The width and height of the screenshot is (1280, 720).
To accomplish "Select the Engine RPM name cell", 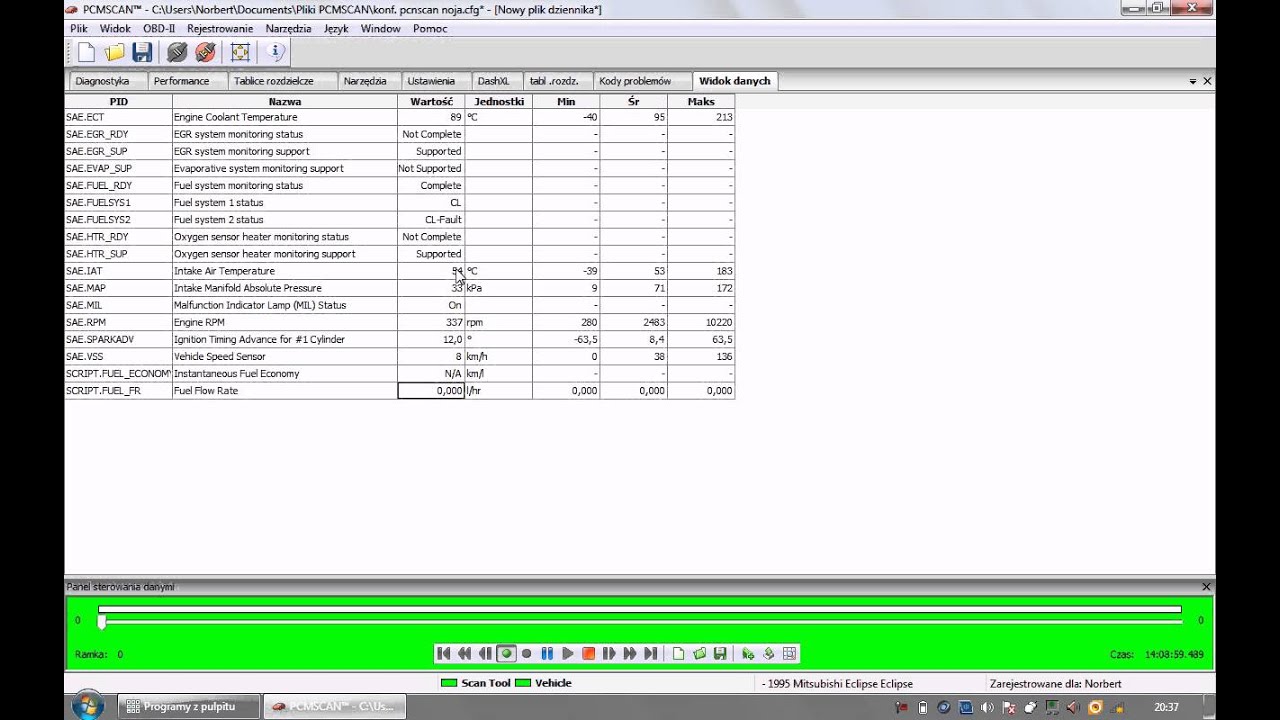I will coord(285,322).
